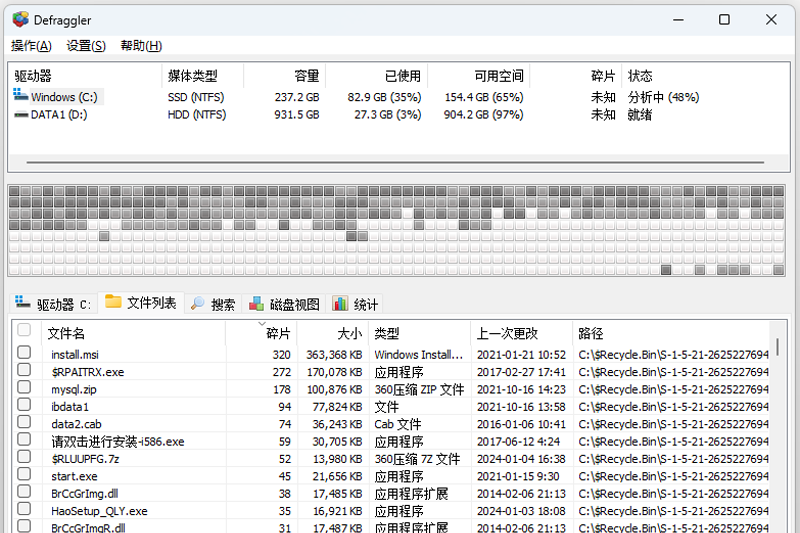Click the magnifier icon on 搜索 tab
The image size is (800, 533).
click(x=197, y=303)
